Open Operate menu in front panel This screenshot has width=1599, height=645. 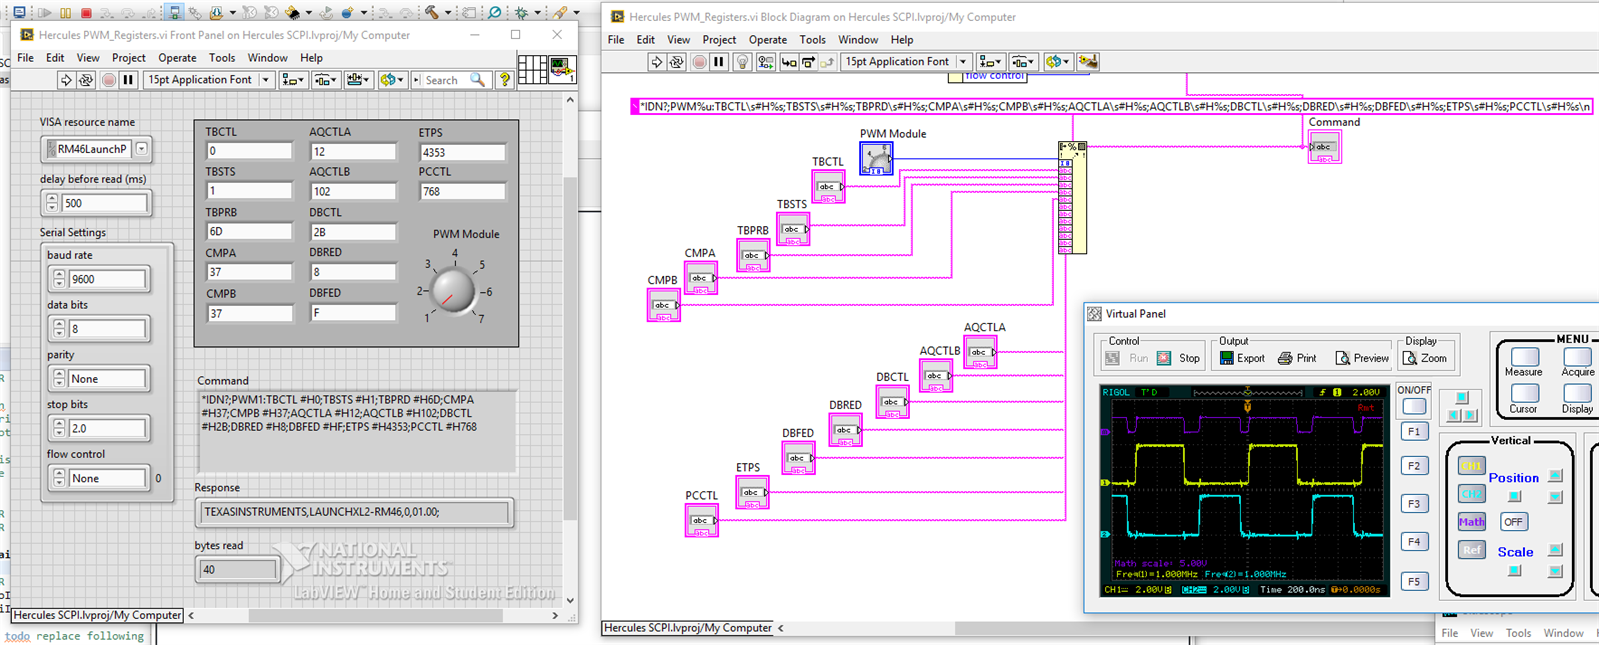click(x=177, y=58)
